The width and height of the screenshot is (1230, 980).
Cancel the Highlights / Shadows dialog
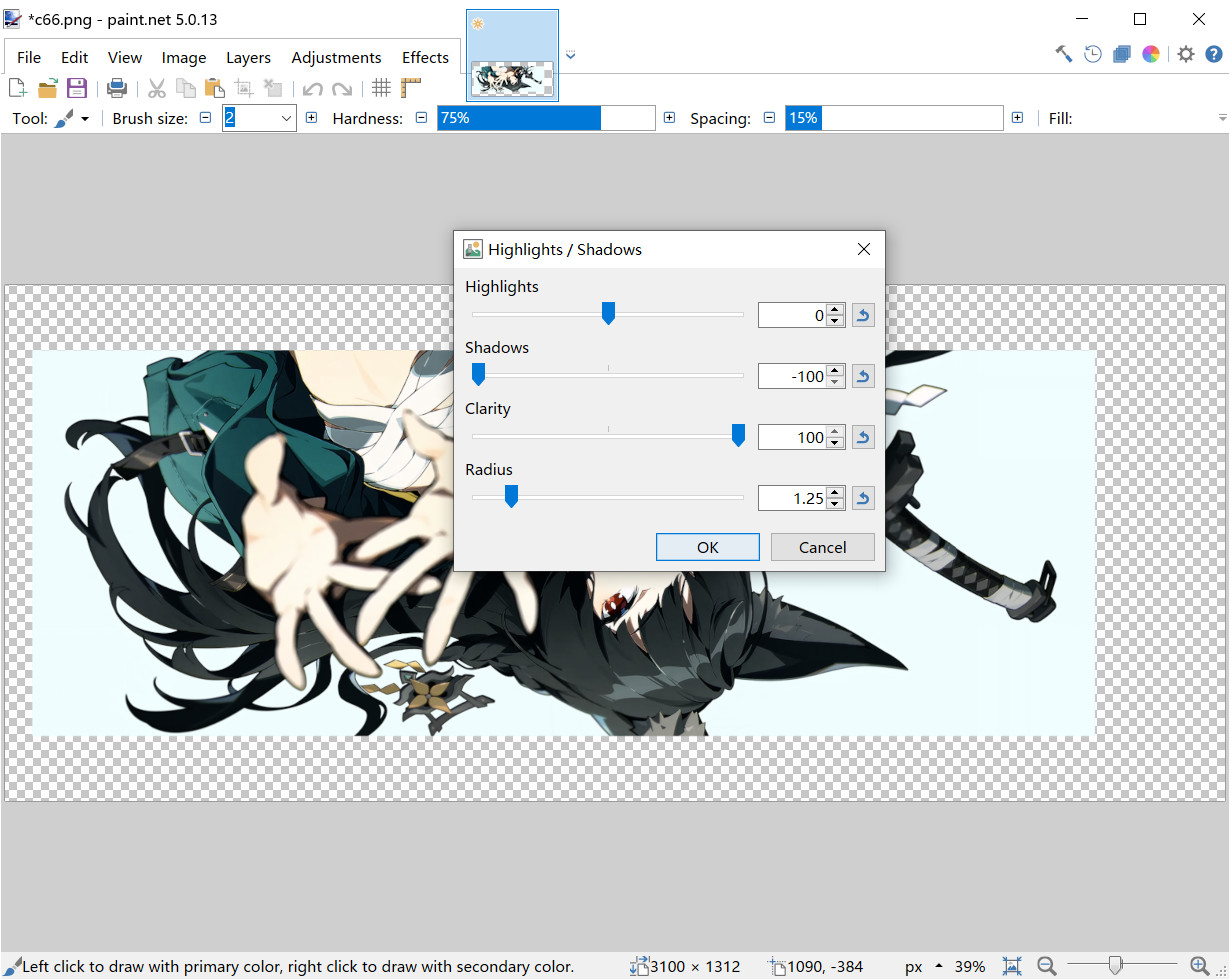coord(822,547)
